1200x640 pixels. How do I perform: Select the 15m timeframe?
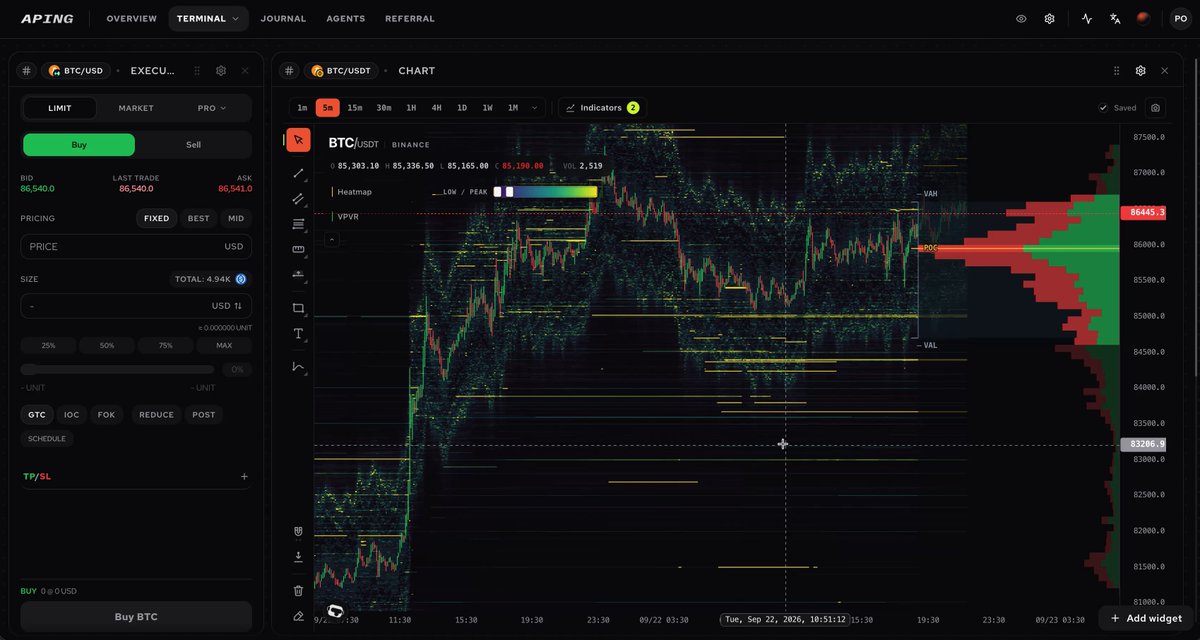[x=355, y=108]
